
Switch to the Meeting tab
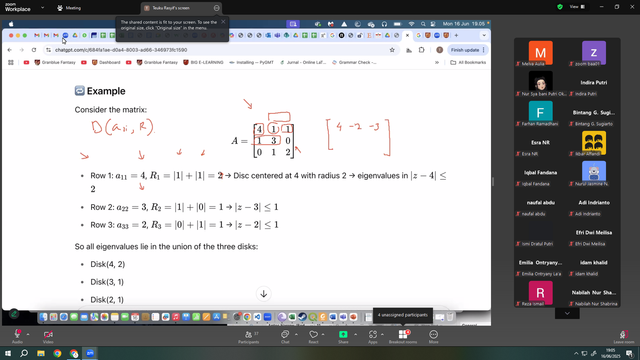click(69, 8)
